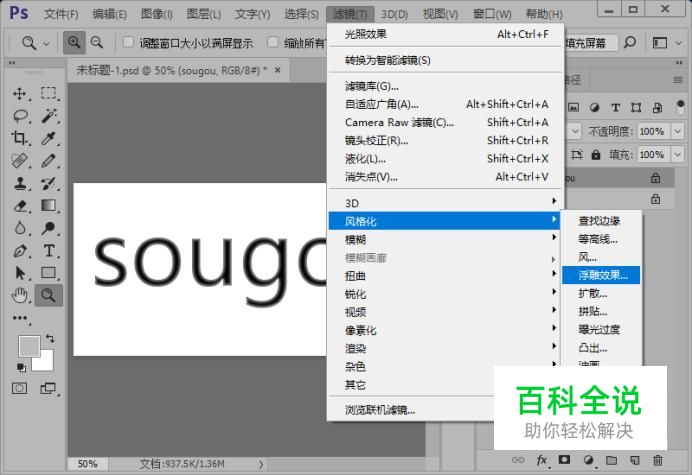The width and height of the screenshot is (692, 475).
Task: Click the layer opacity 100% field
Action: click(x=652, y=131)
